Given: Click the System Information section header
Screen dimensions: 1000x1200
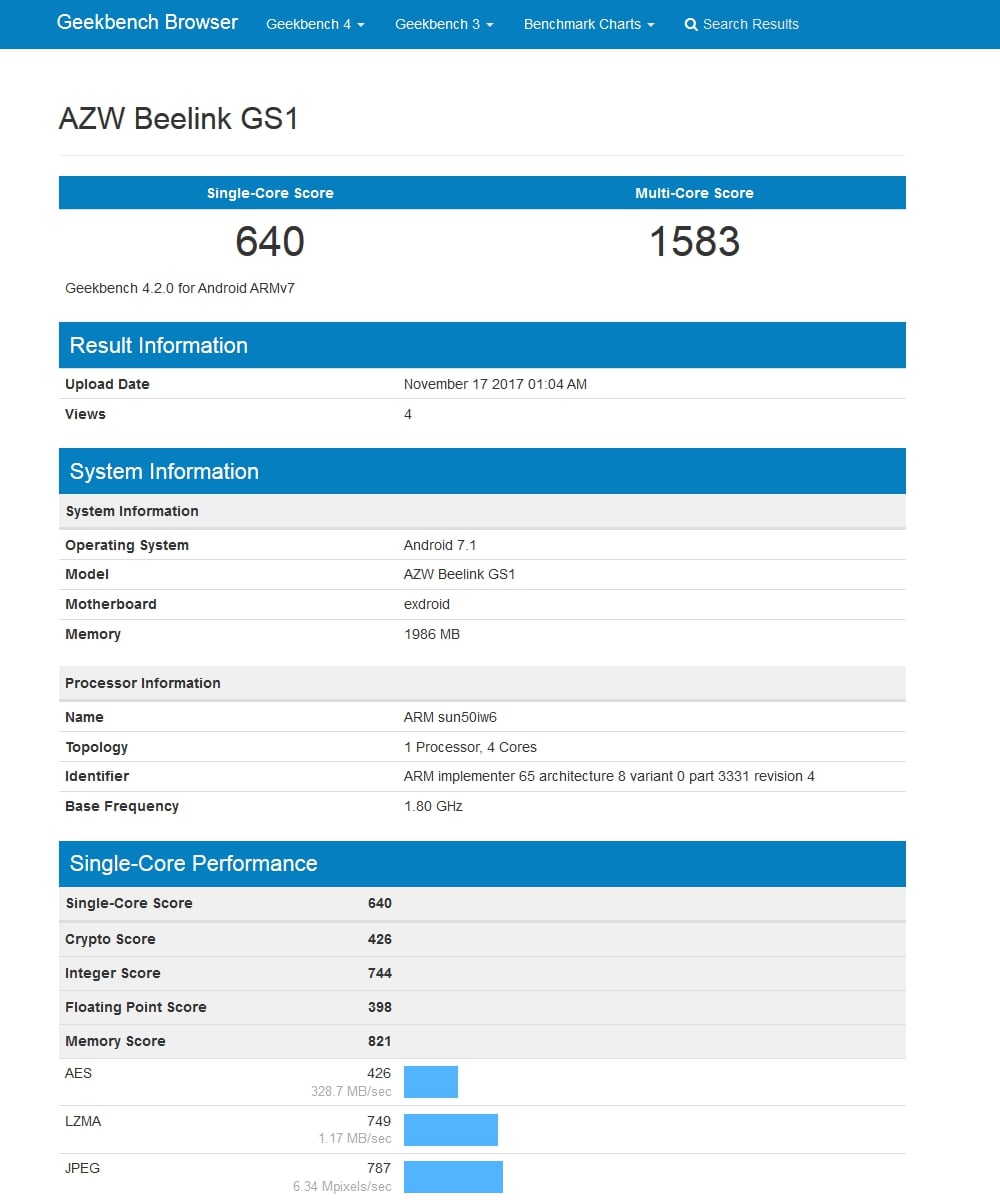Looking at the screenshot, I should point(164,471).
